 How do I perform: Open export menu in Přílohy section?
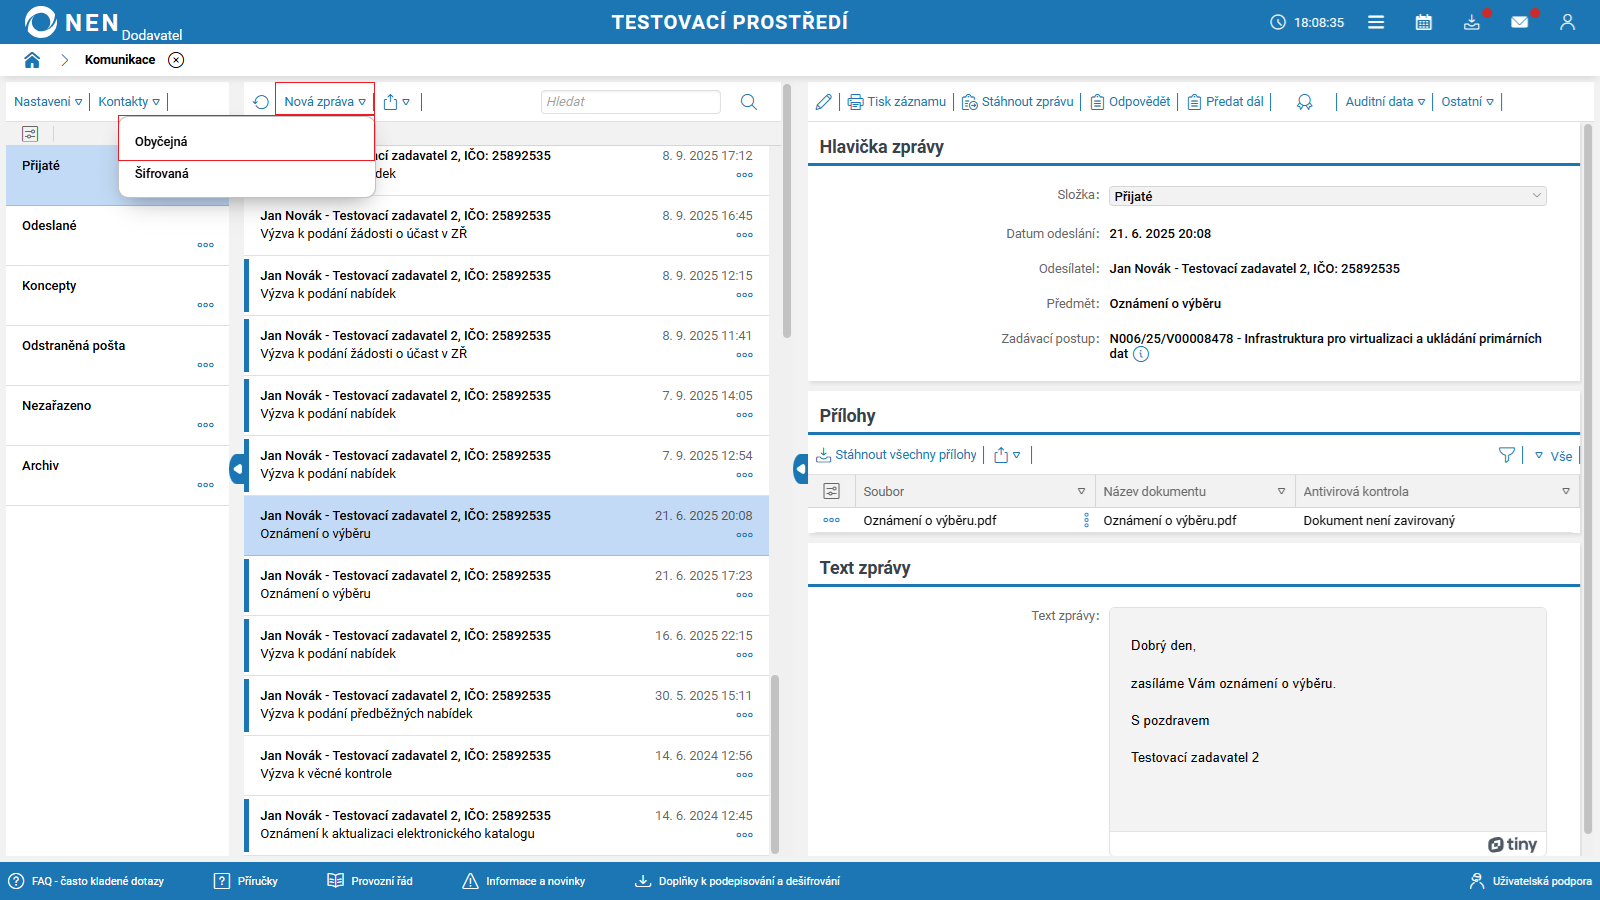[1007, 455]
